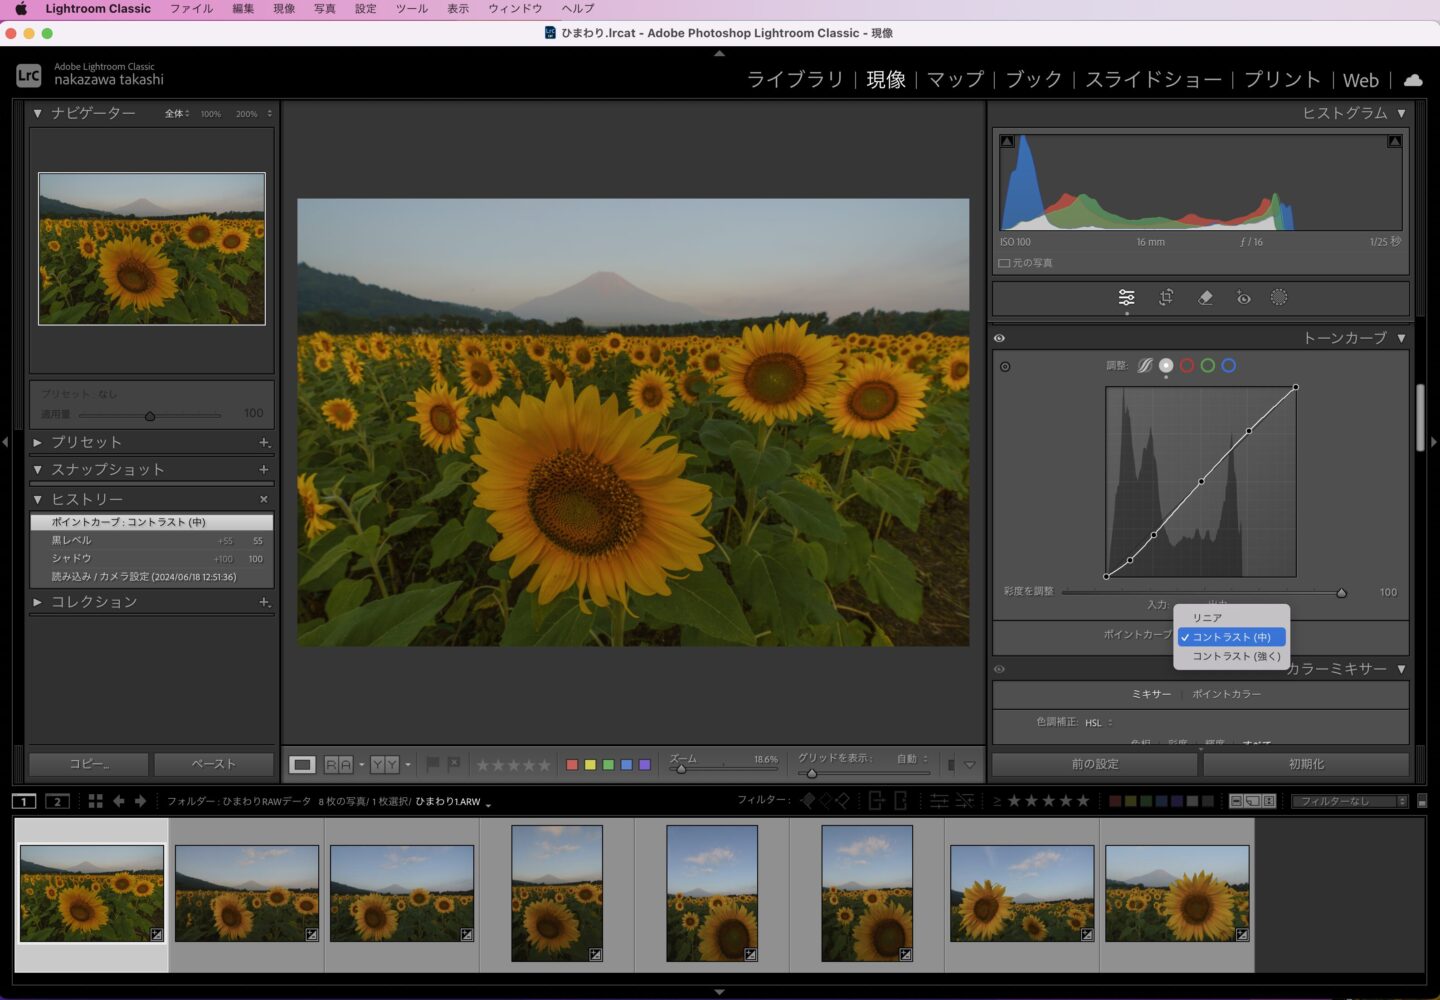Click the 初期化 reset button
This screenshot has height=1000, width=1440.
point(1305,764)
